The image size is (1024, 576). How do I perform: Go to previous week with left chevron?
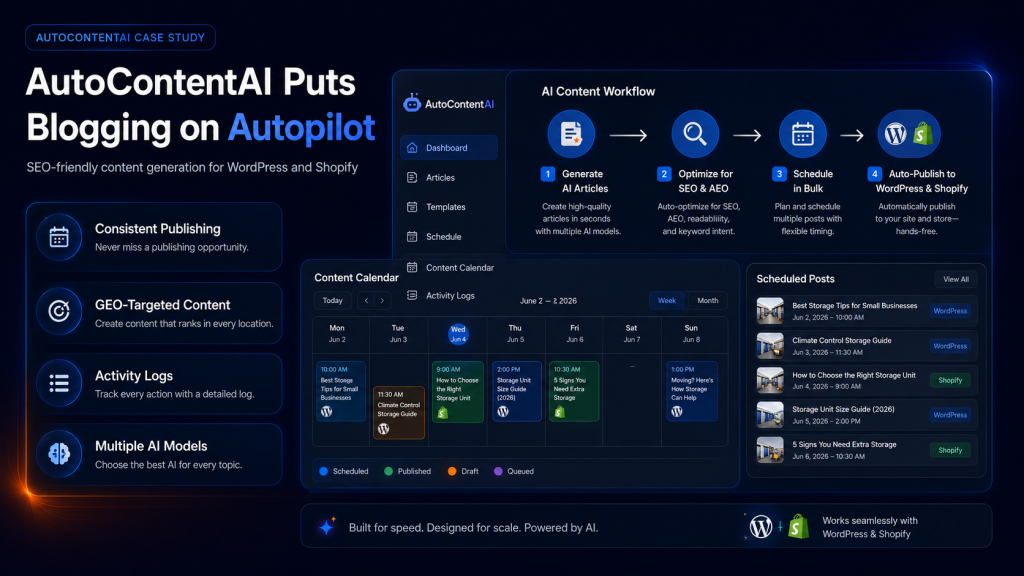coord(366,300)
